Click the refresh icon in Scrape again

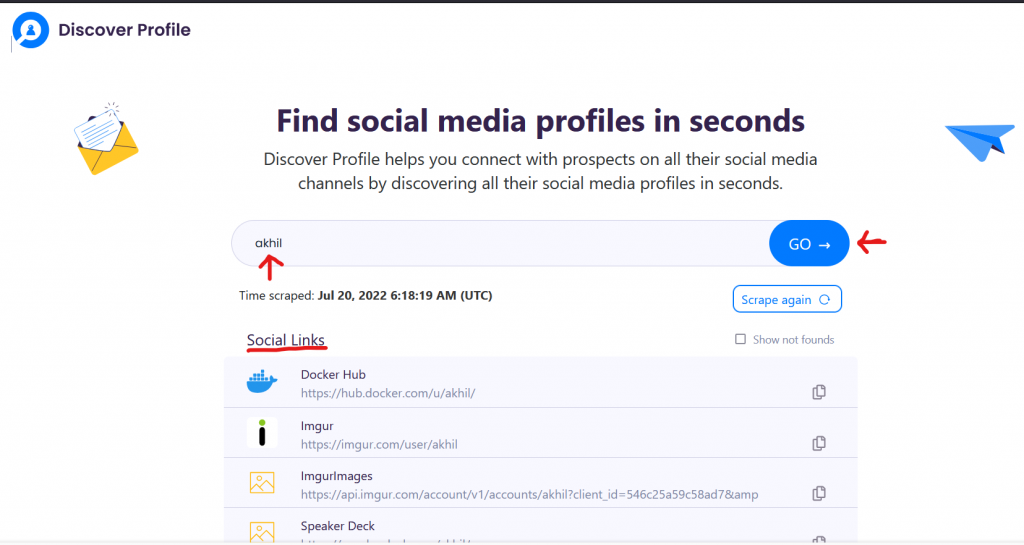click(825, 300)
